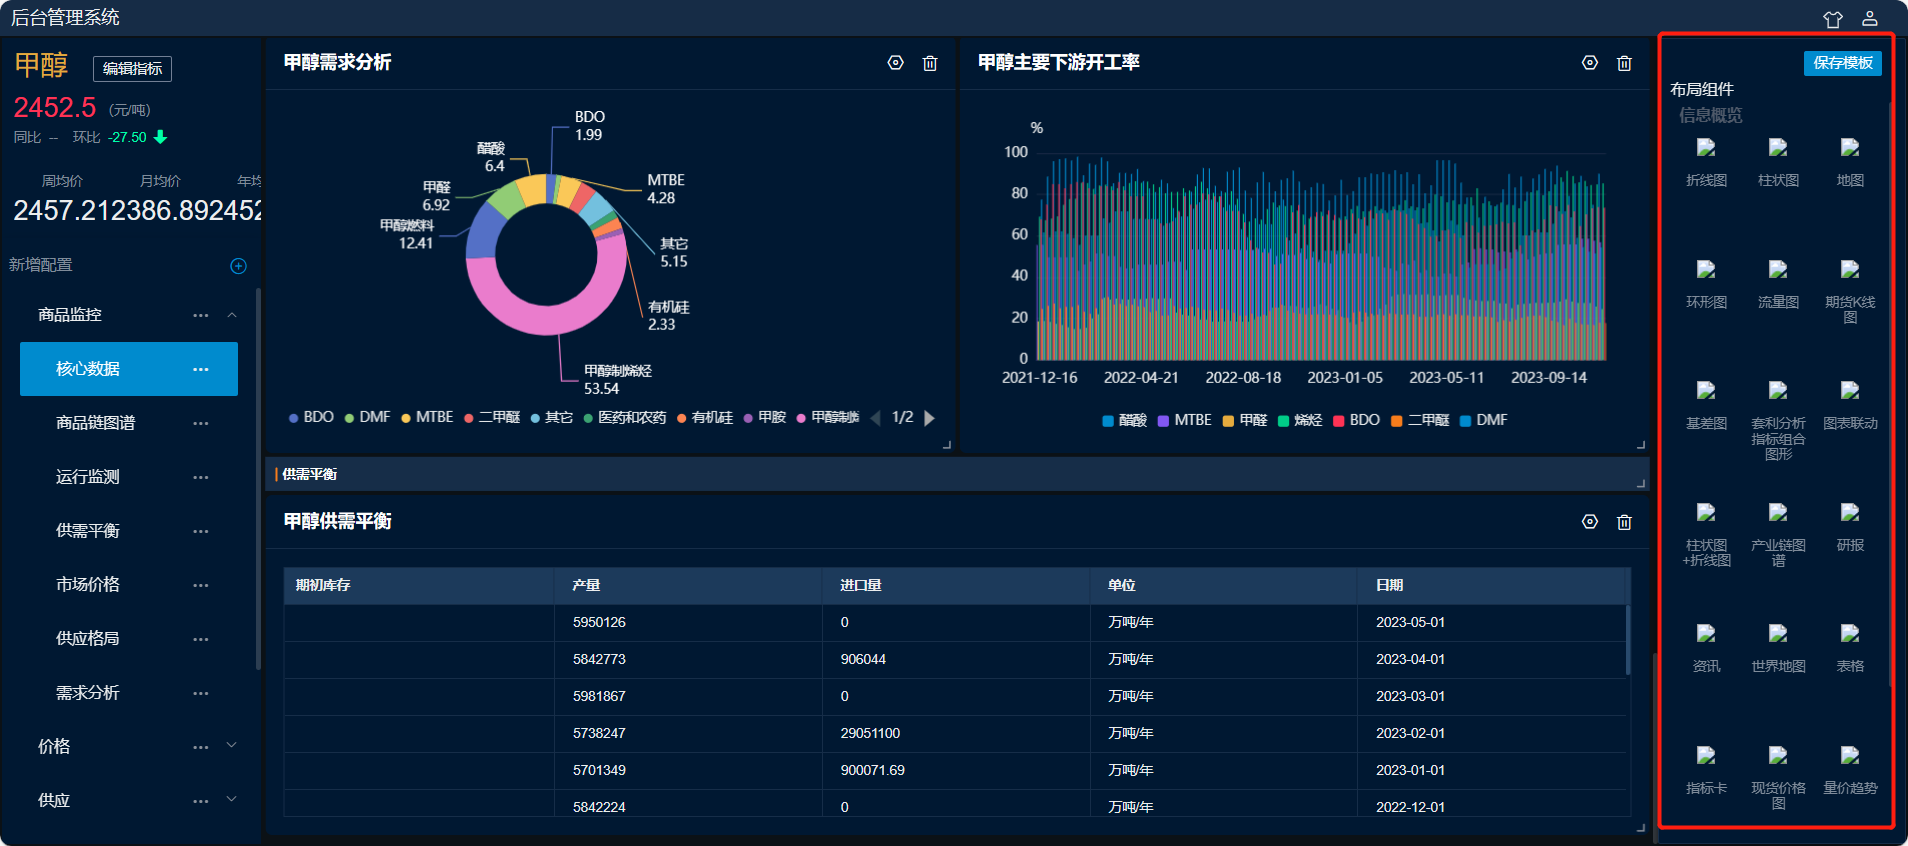Open the user profile icon in header

(1870, 18)
